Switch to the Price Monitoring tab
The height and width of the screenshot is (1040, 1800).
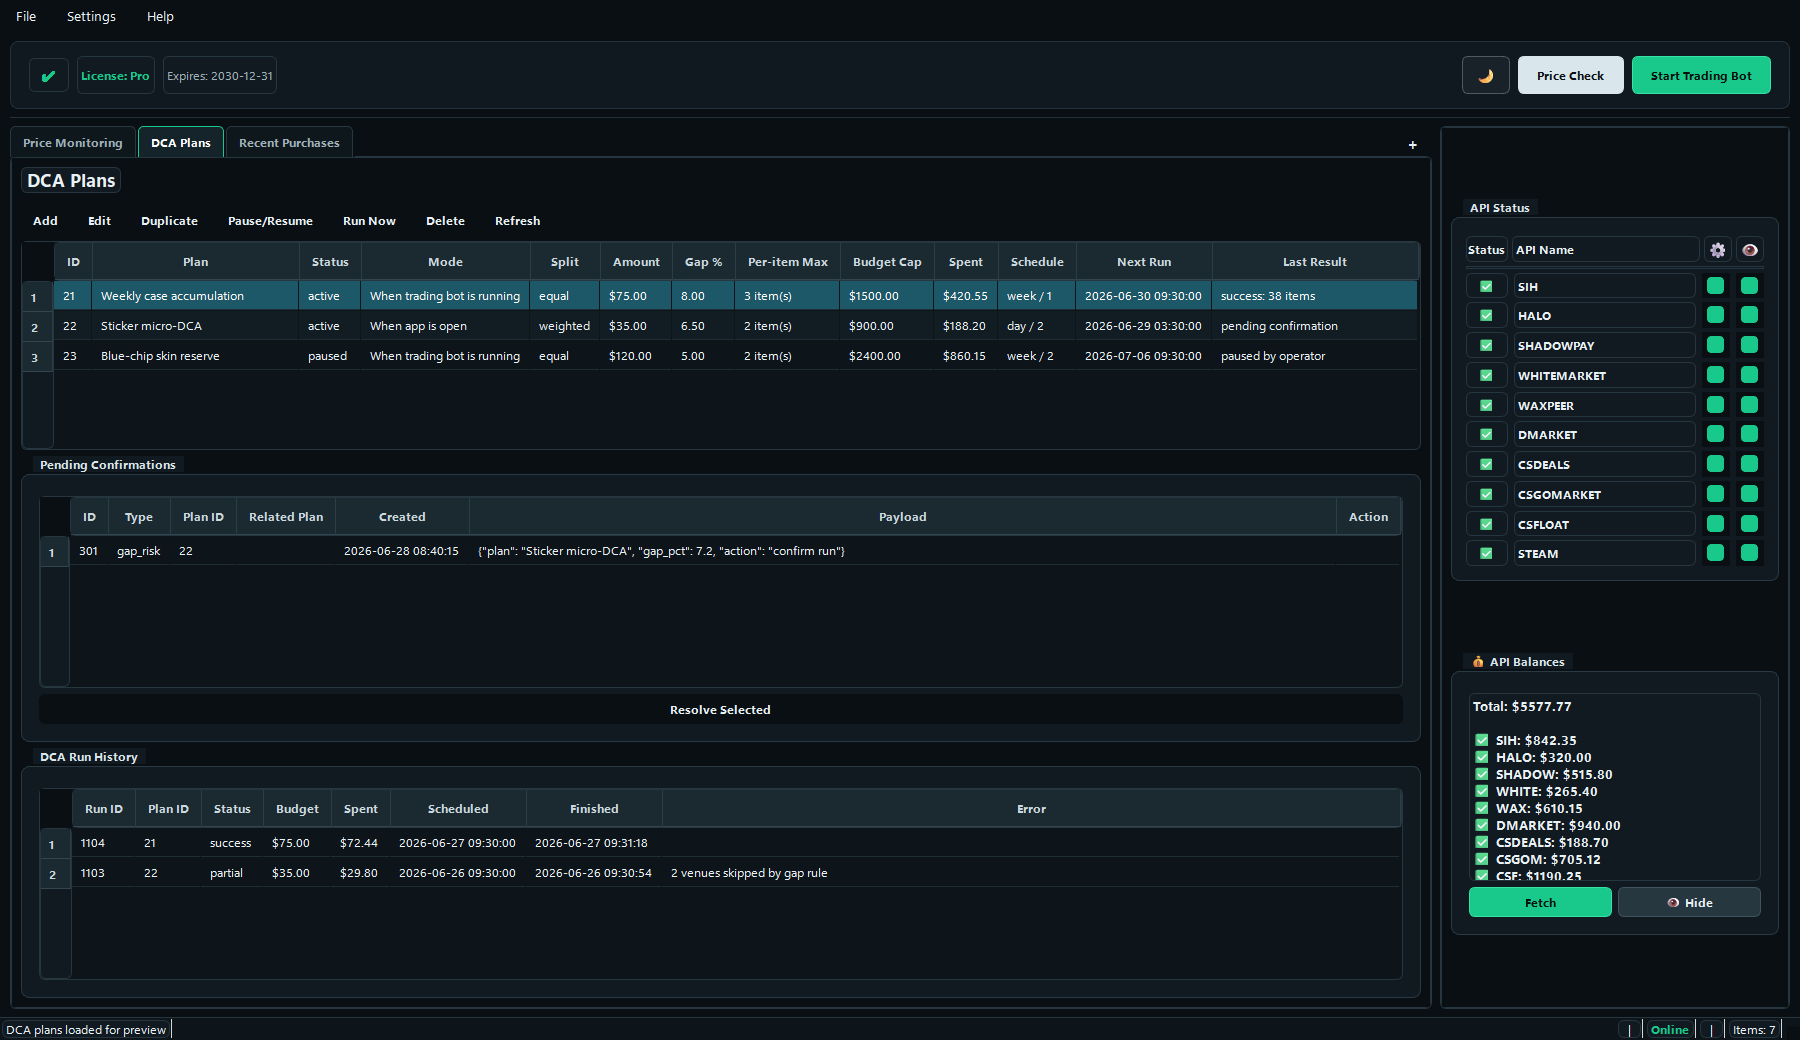73,142
